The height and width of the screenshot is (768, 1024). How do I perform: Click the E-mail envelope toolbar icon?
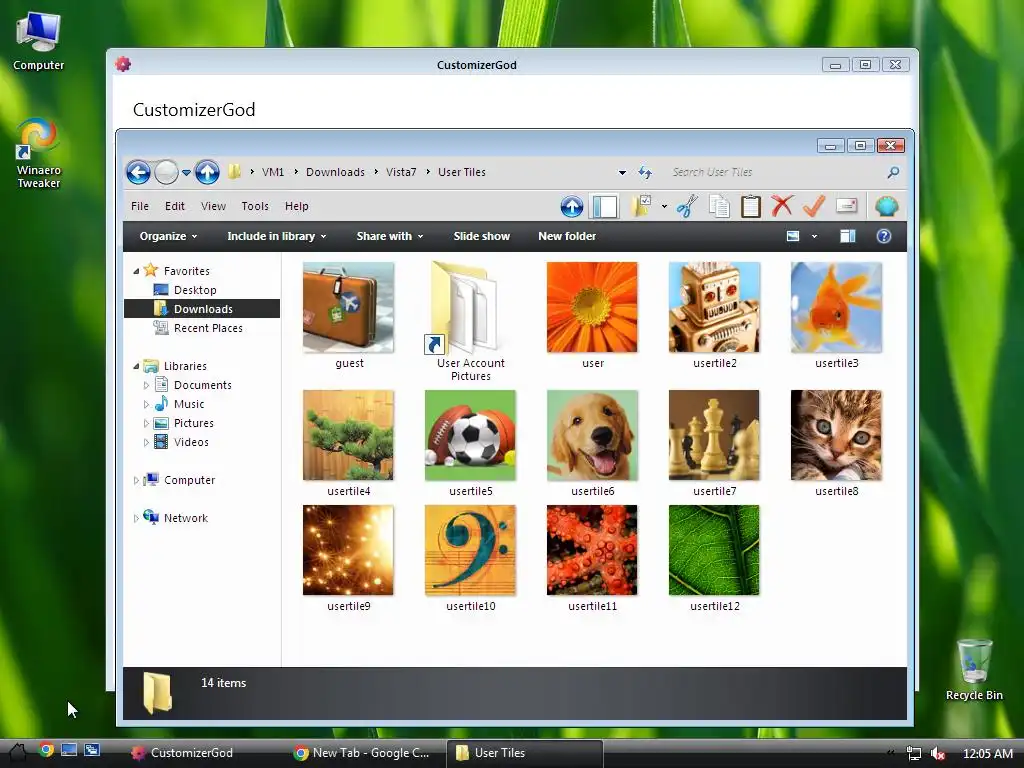click(x=846, y=206)
